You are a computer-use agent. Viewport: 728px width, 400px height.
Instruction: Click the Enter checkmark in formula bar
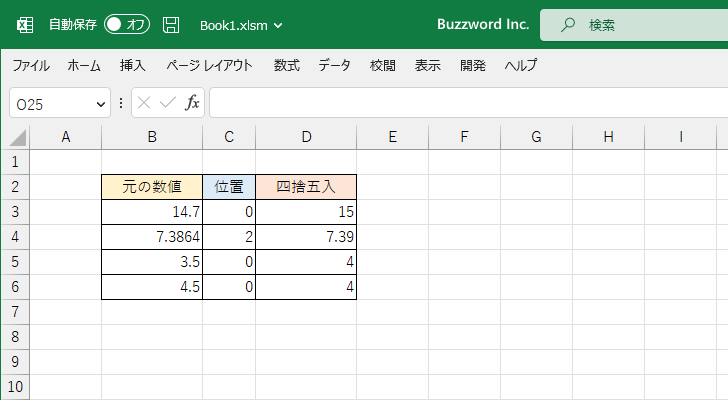168,103
